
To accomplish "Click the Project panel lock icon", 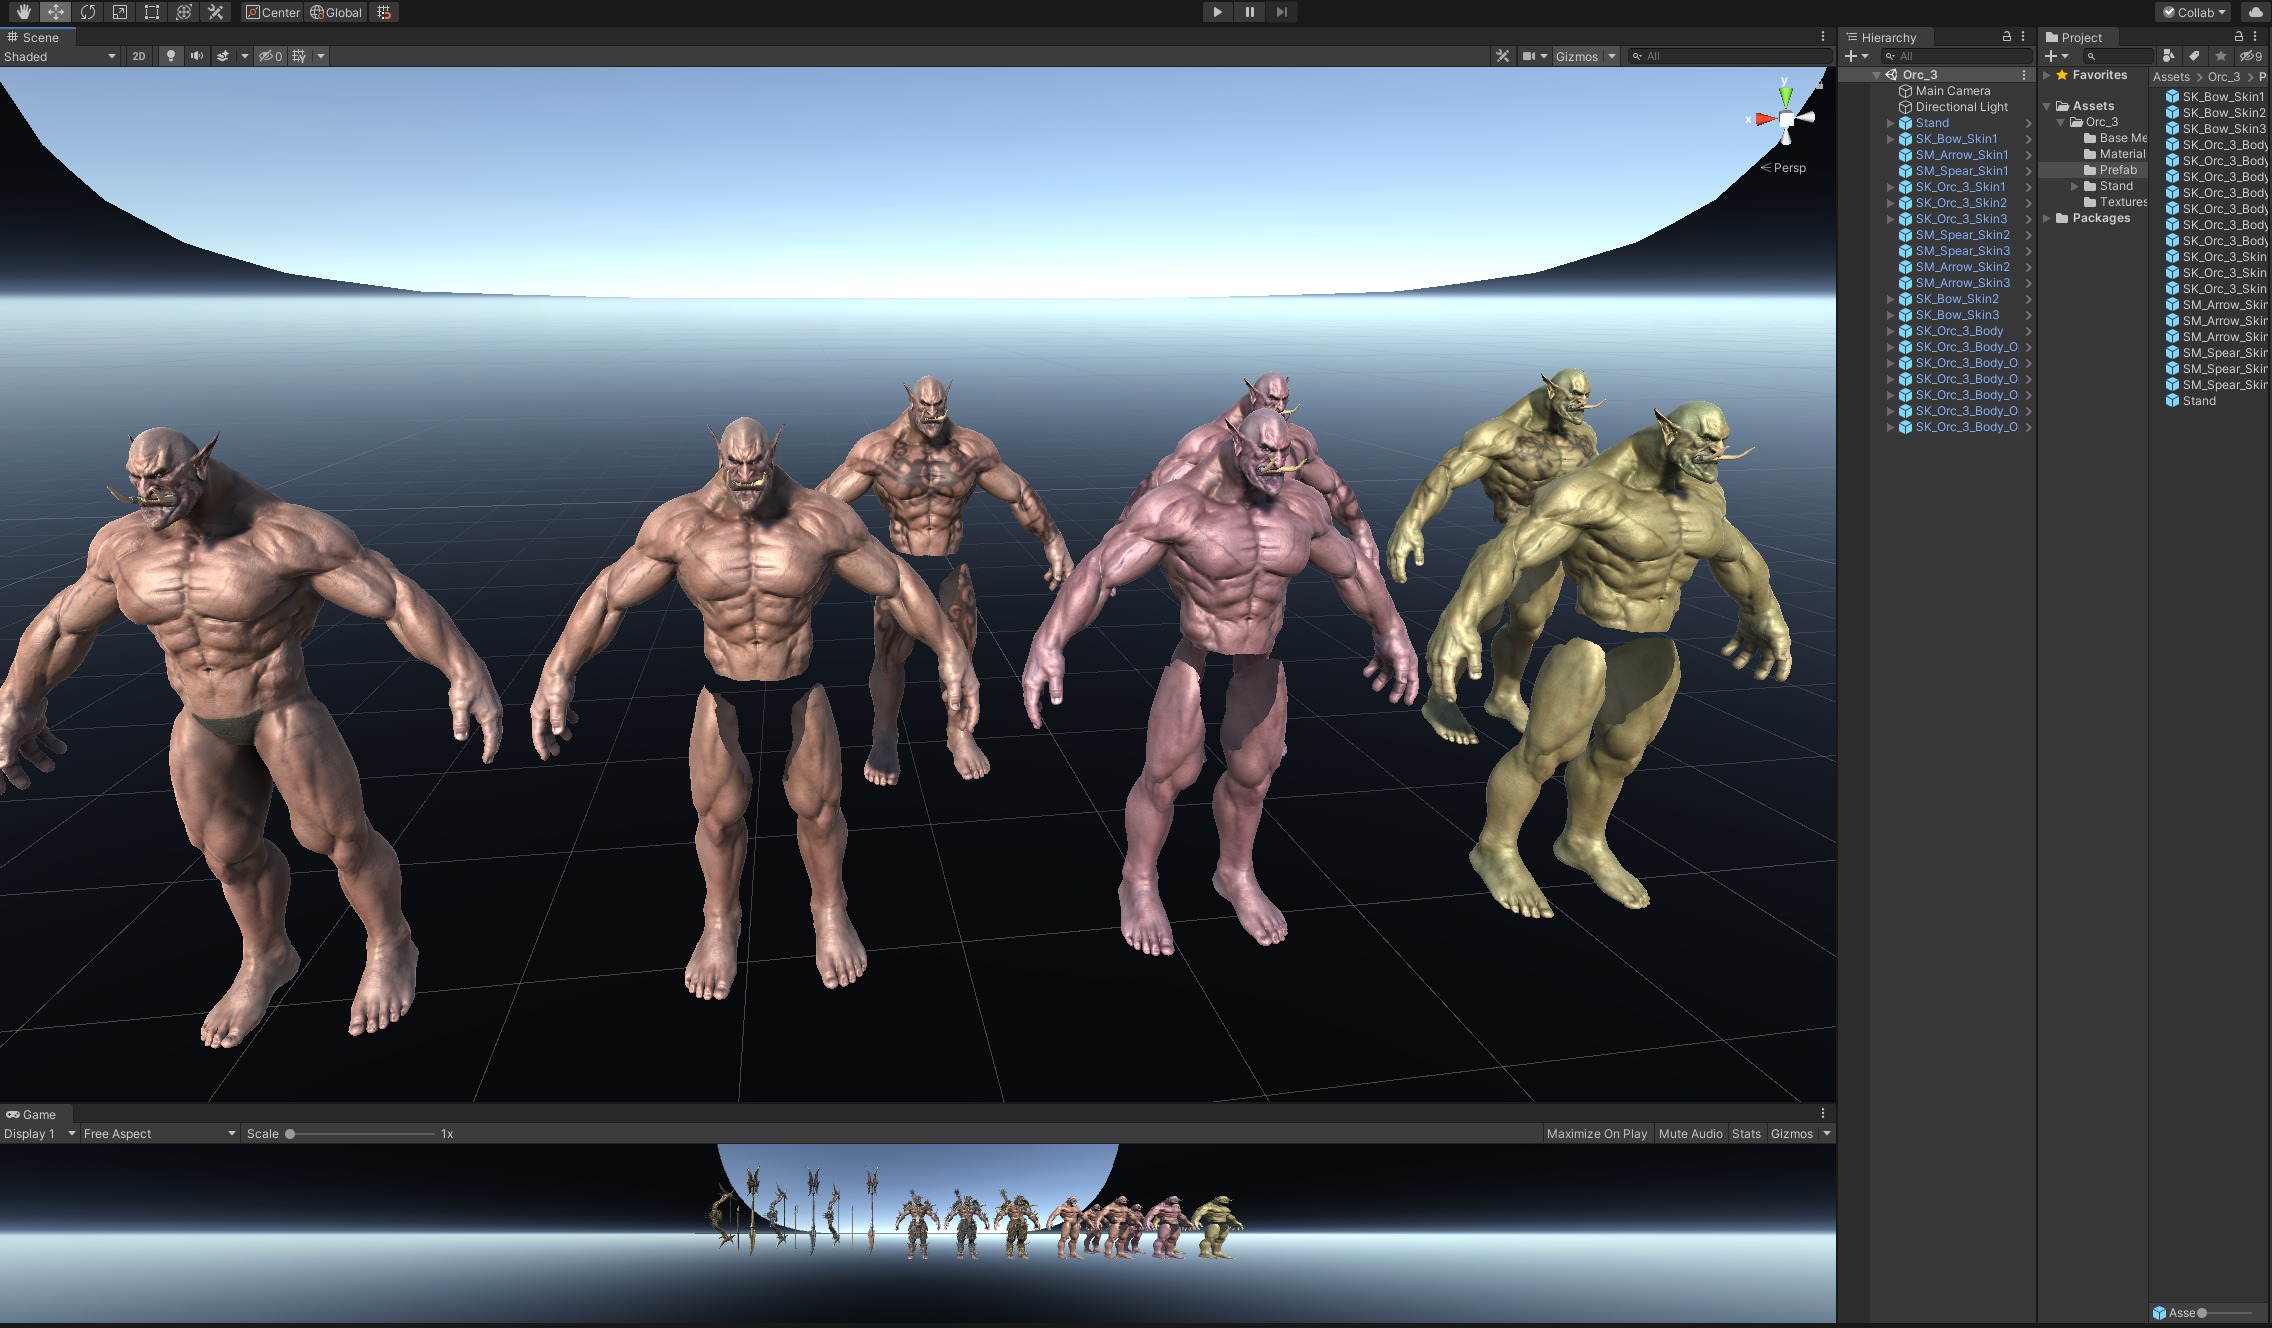I will tap(2239, 36).
